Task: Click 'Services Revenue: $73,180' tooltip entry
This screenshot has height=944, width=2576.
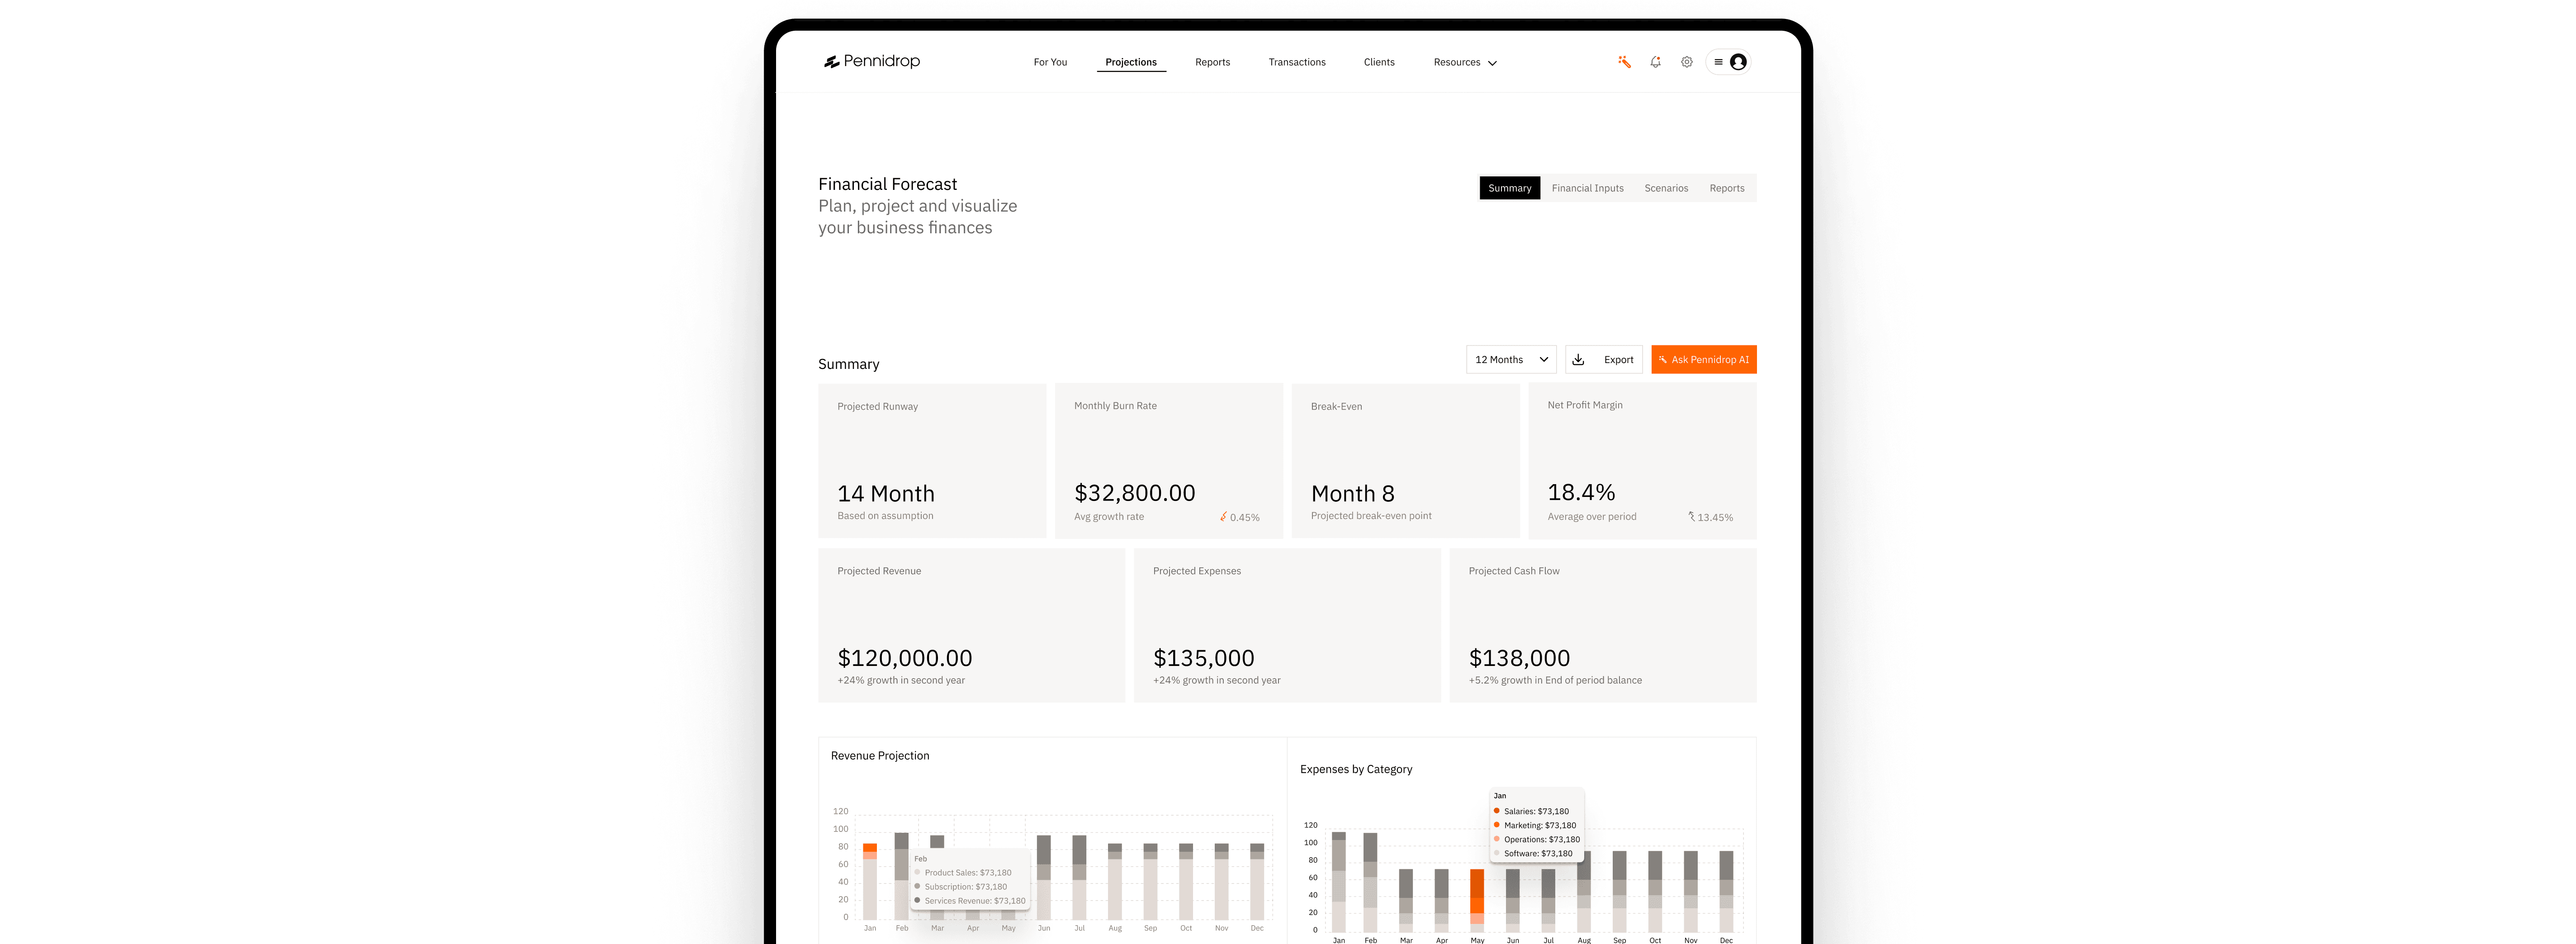Action: click(974, 901)
